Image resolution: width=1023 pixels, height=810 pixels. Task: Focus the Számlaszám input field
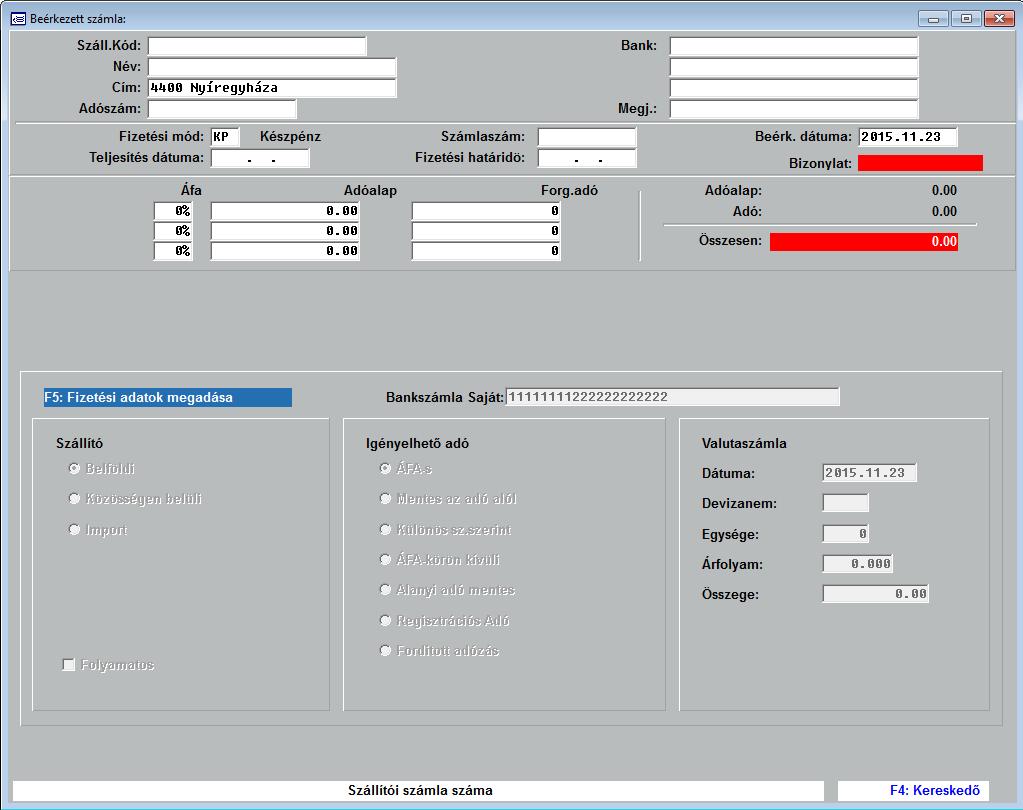click(x=587, y=137)
